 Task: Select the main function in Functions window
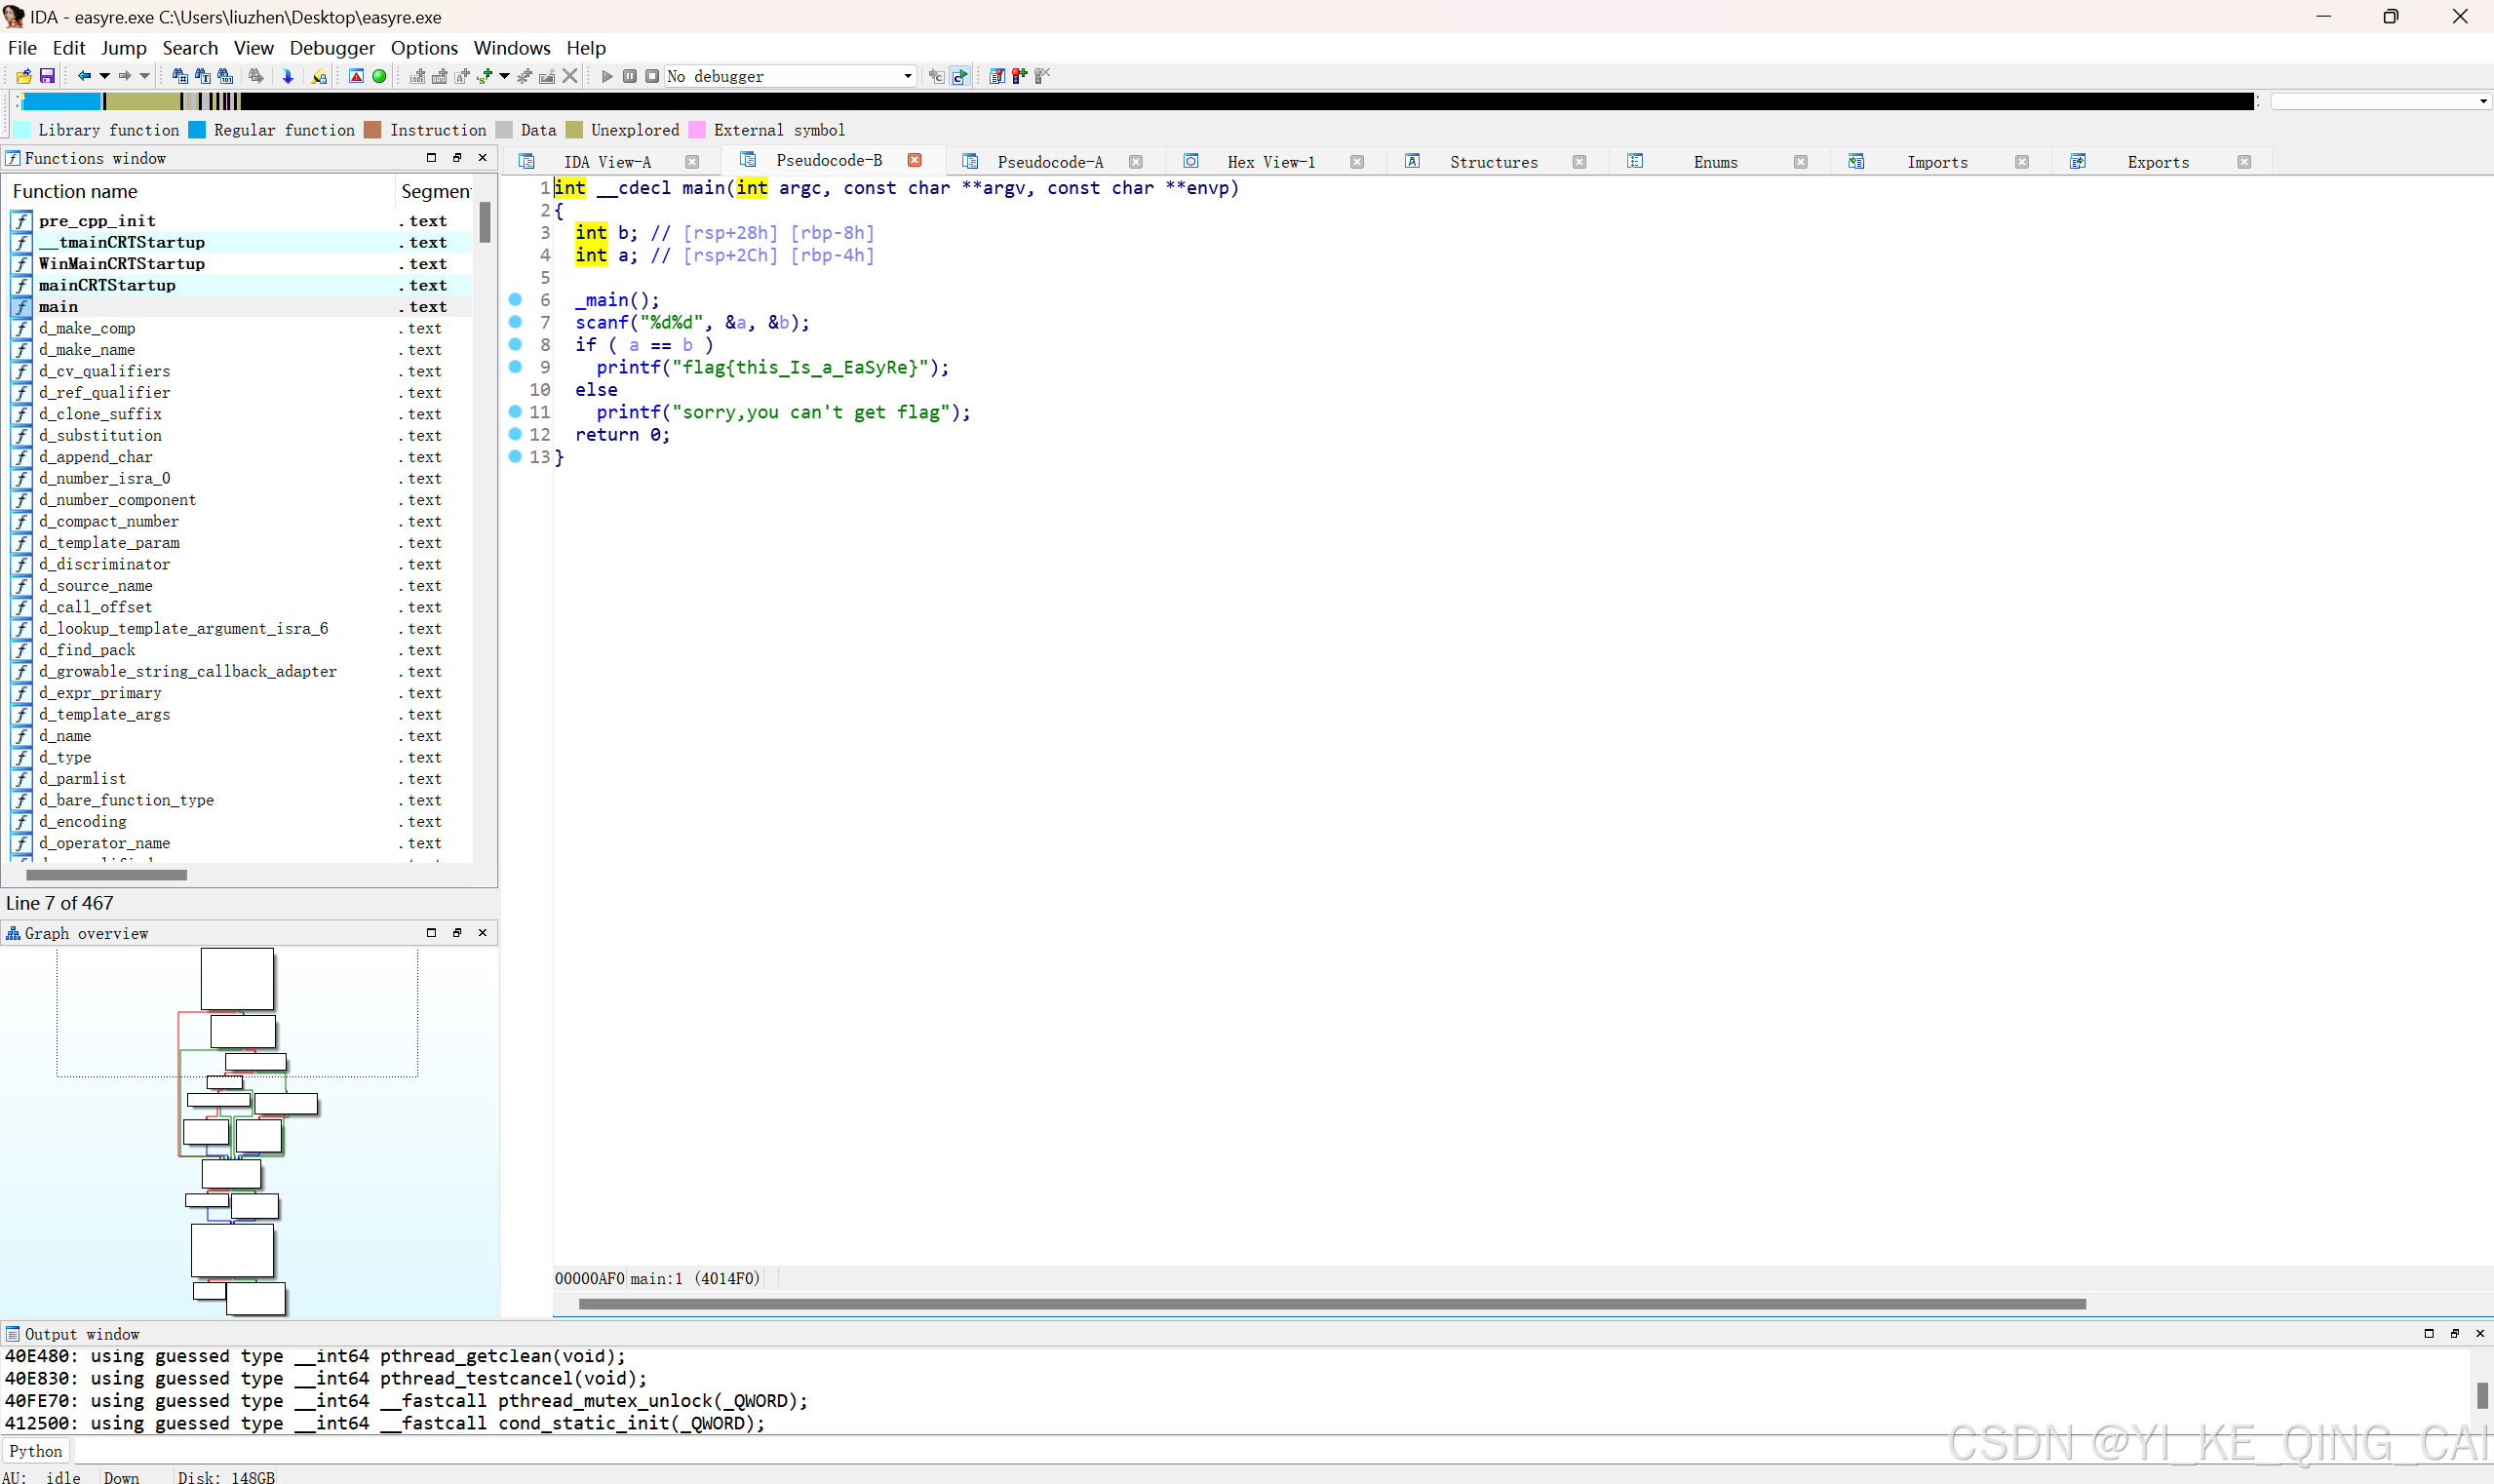[x=58, y=307]
